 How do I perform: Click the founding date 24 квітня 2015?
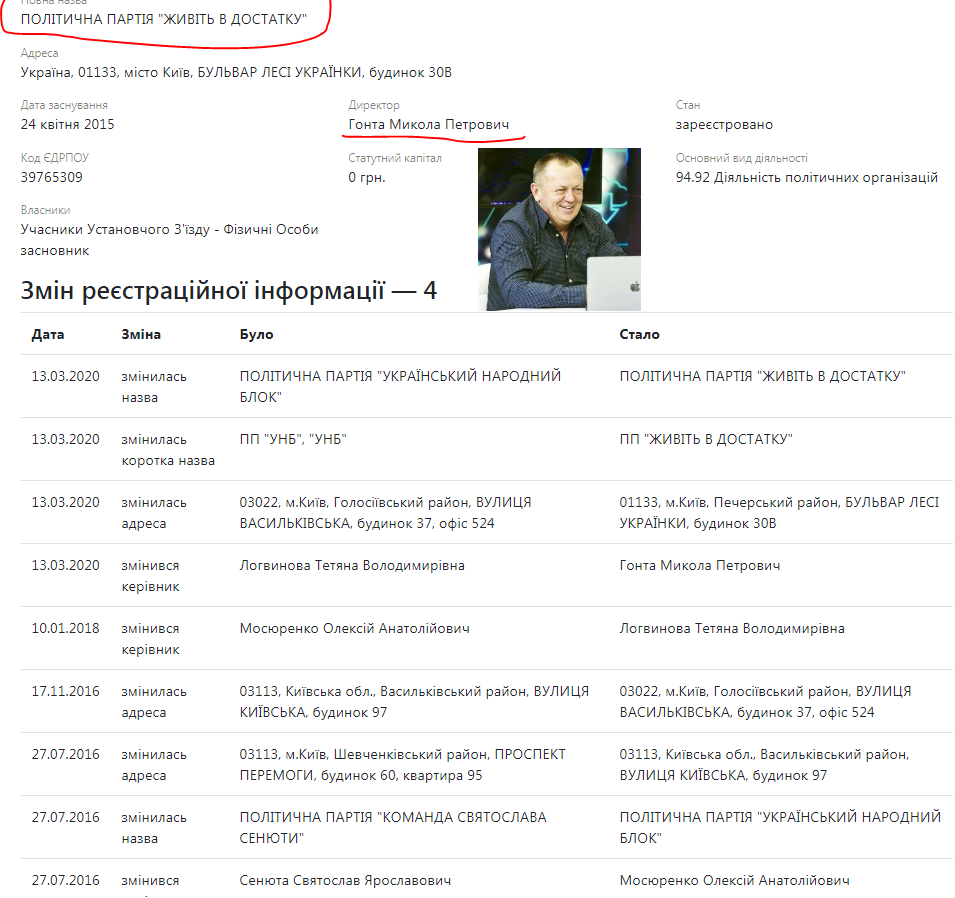click(x=68, y=124)
